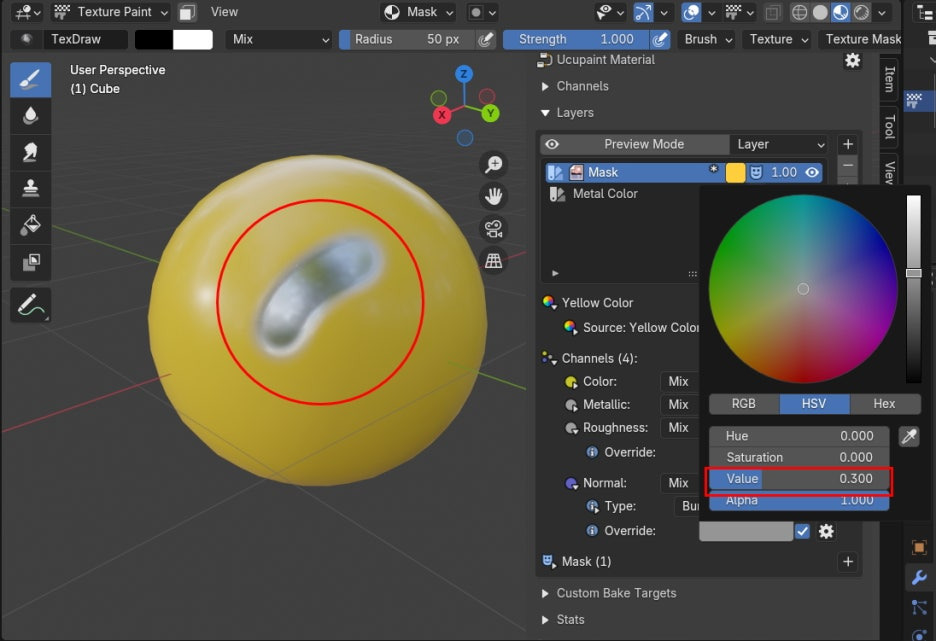Viewport: 936px width, 641px height.
Task: Open the Brush settings dropdown
Action: click(708, 39)
